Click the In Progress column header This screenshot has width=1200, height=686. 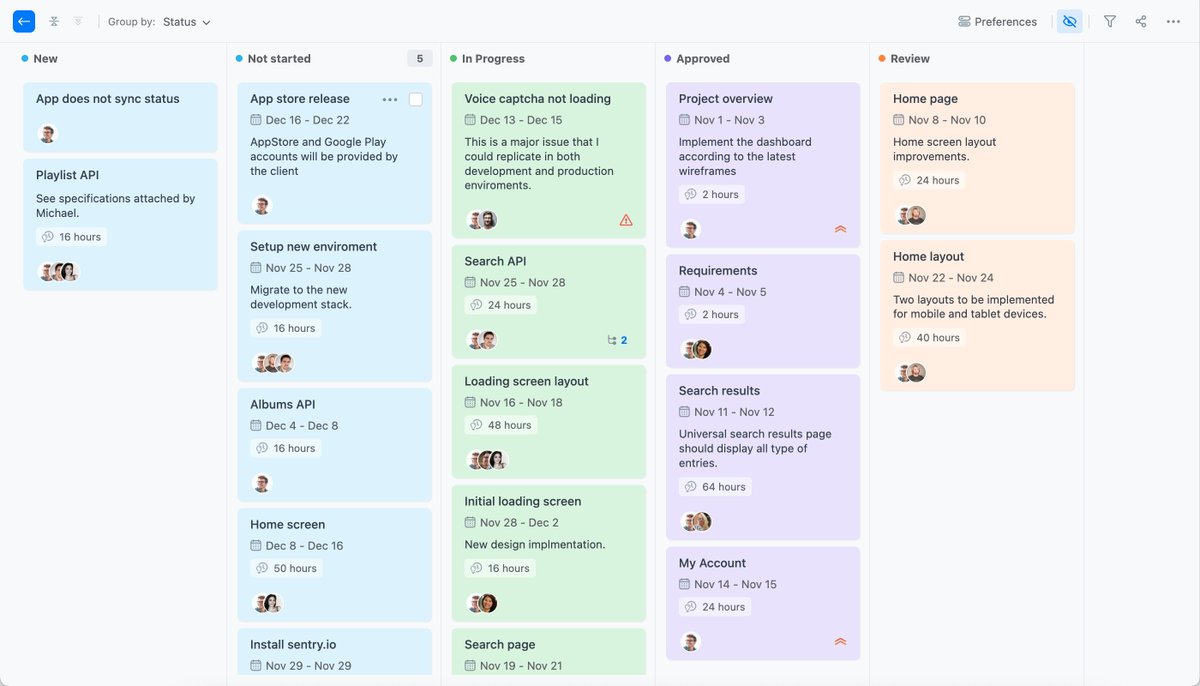(493, 59)
